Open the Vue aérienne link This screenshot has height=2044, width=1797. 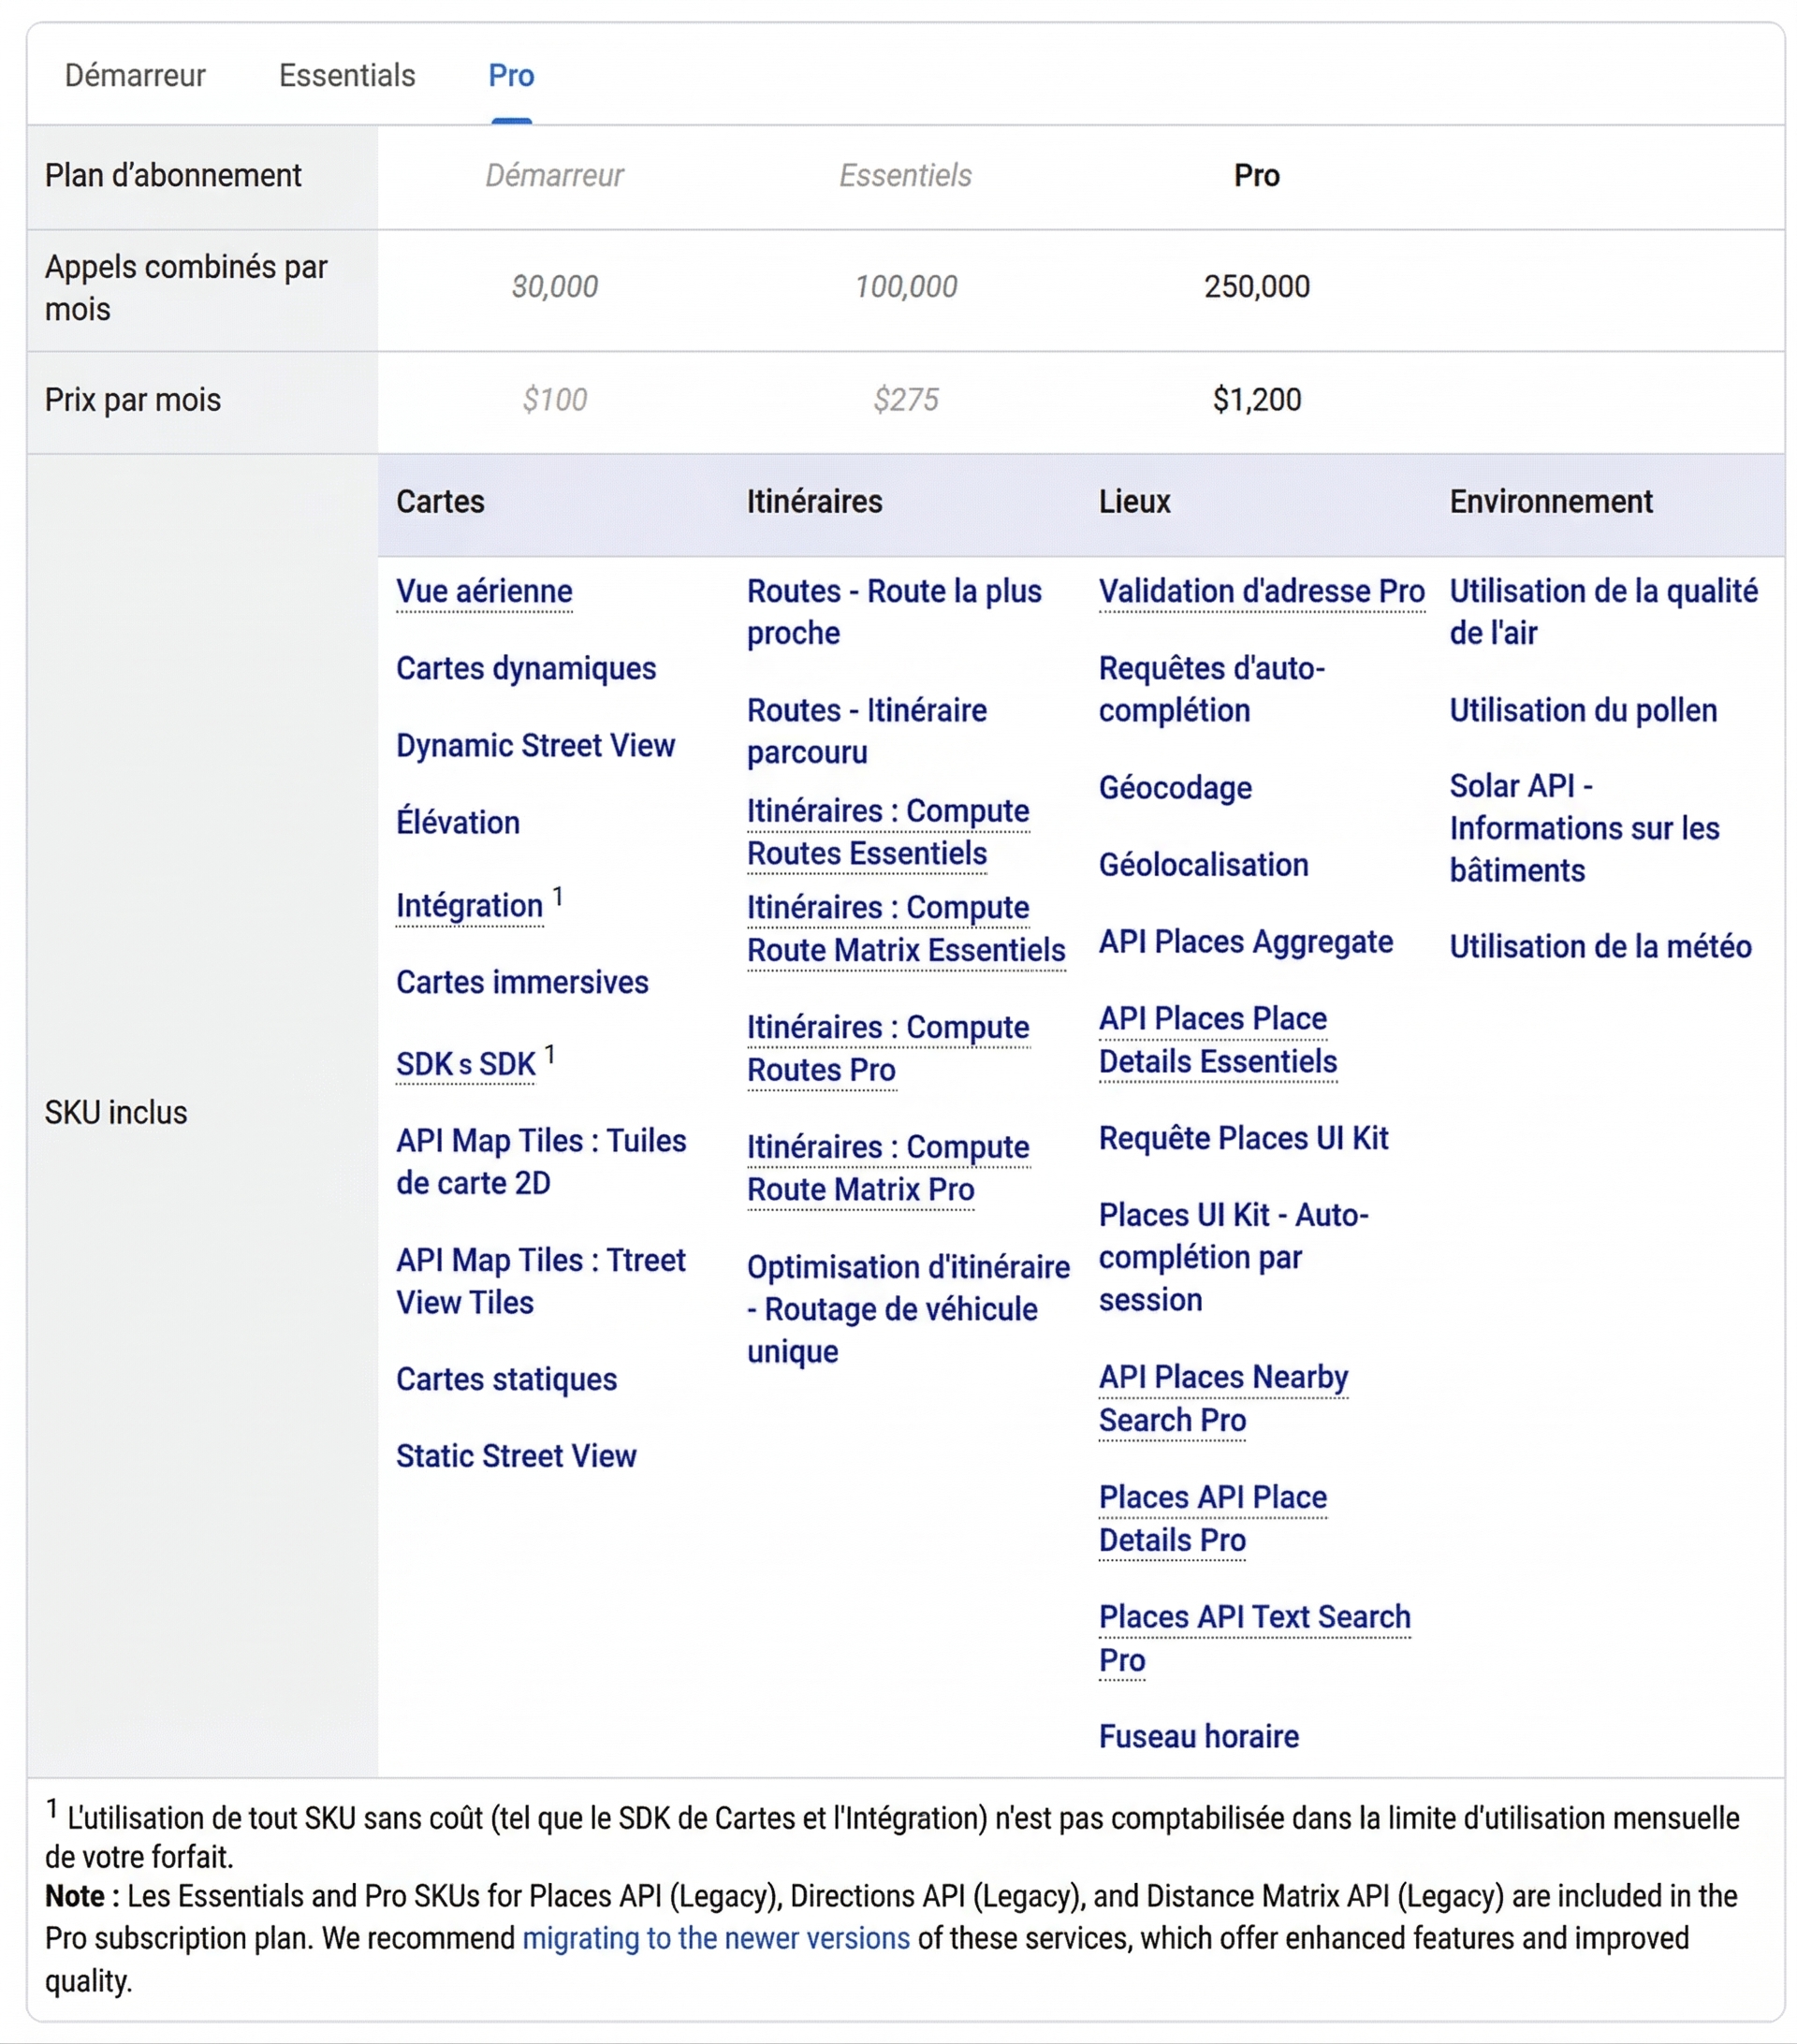click(x=484, y=591)
